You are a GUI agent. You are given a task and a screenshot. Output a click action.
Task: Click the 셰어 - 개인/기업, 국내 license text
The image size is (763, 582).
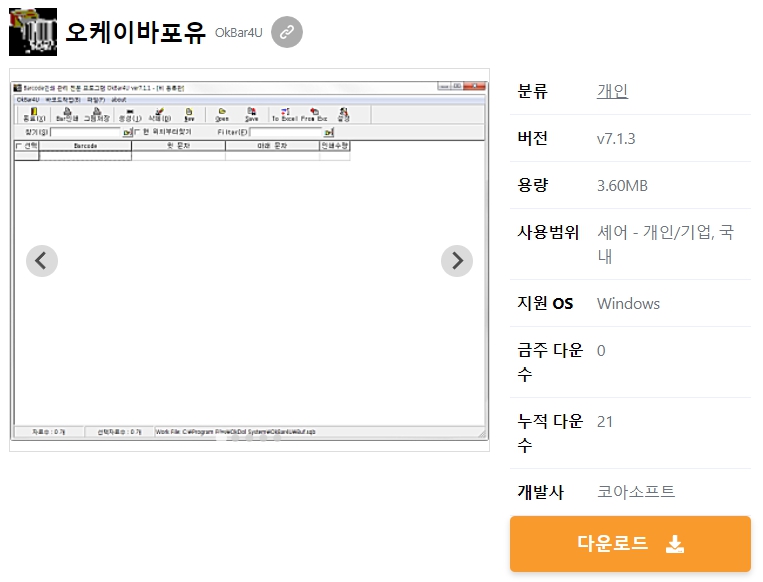click(x=665, y=244)
